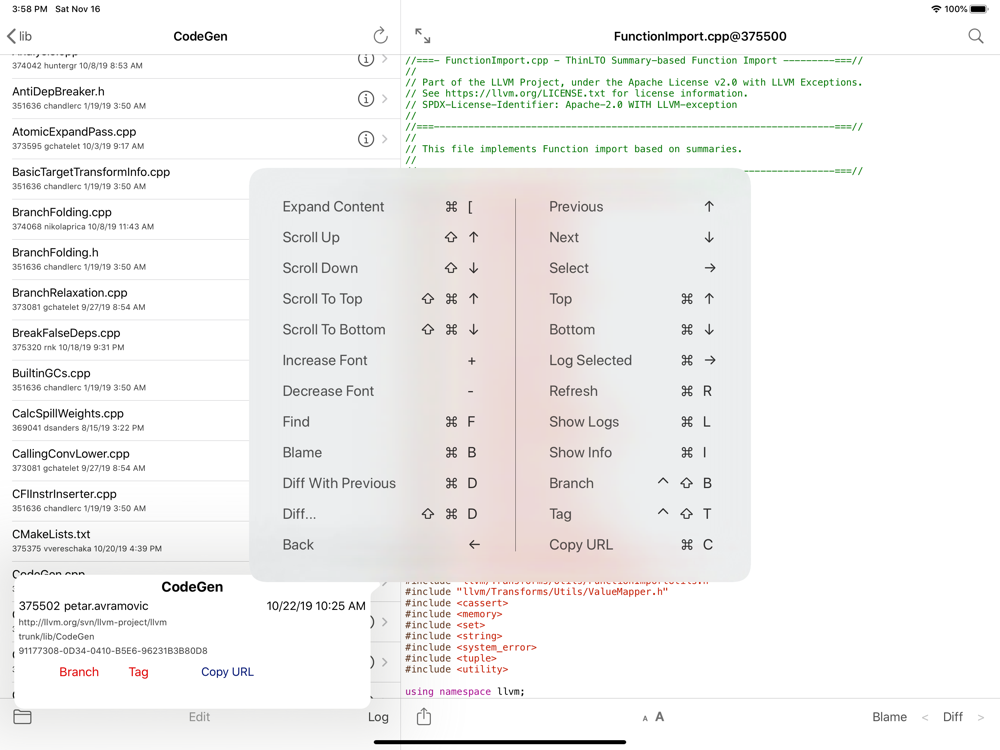Select Show Info in the shortcuts overlay
Screen dimensions: 1000x750
[x=632, y=452]
